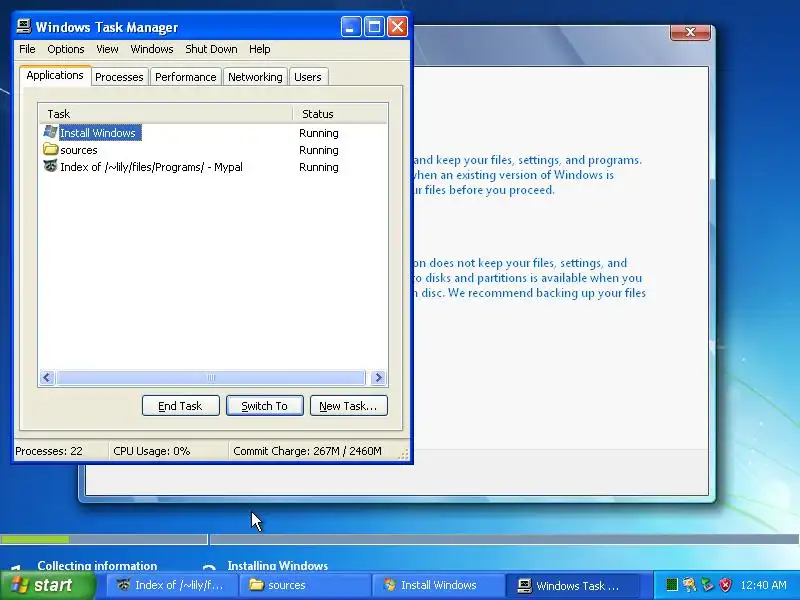Screen dimensions: 800x600
Task: Open the Start menu
Action: click(48, 585)
